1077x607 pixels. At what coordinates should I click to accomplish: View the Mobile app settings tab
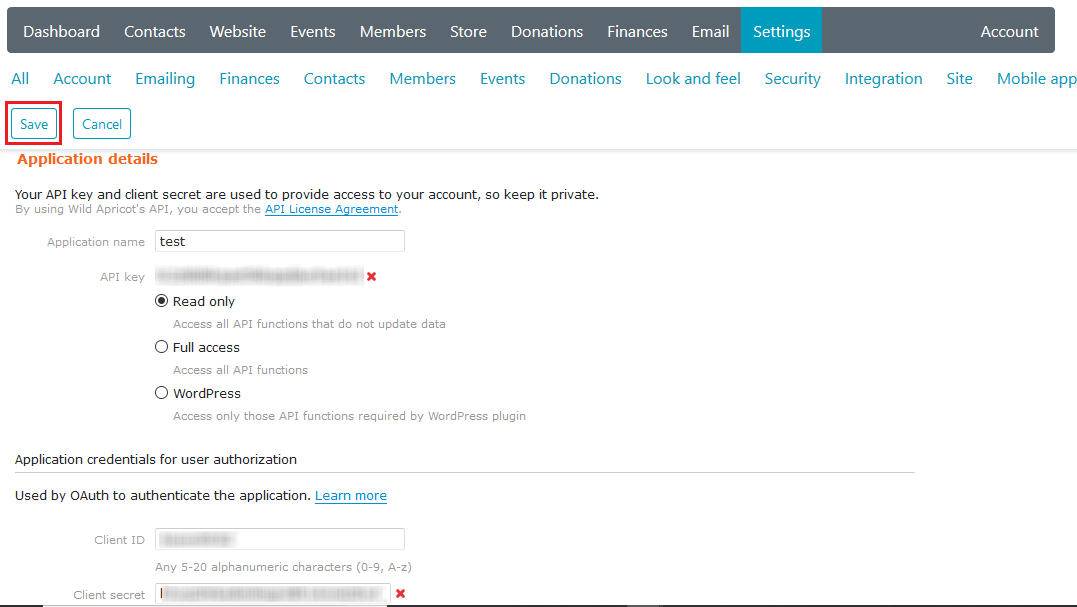click(1036, 78)
